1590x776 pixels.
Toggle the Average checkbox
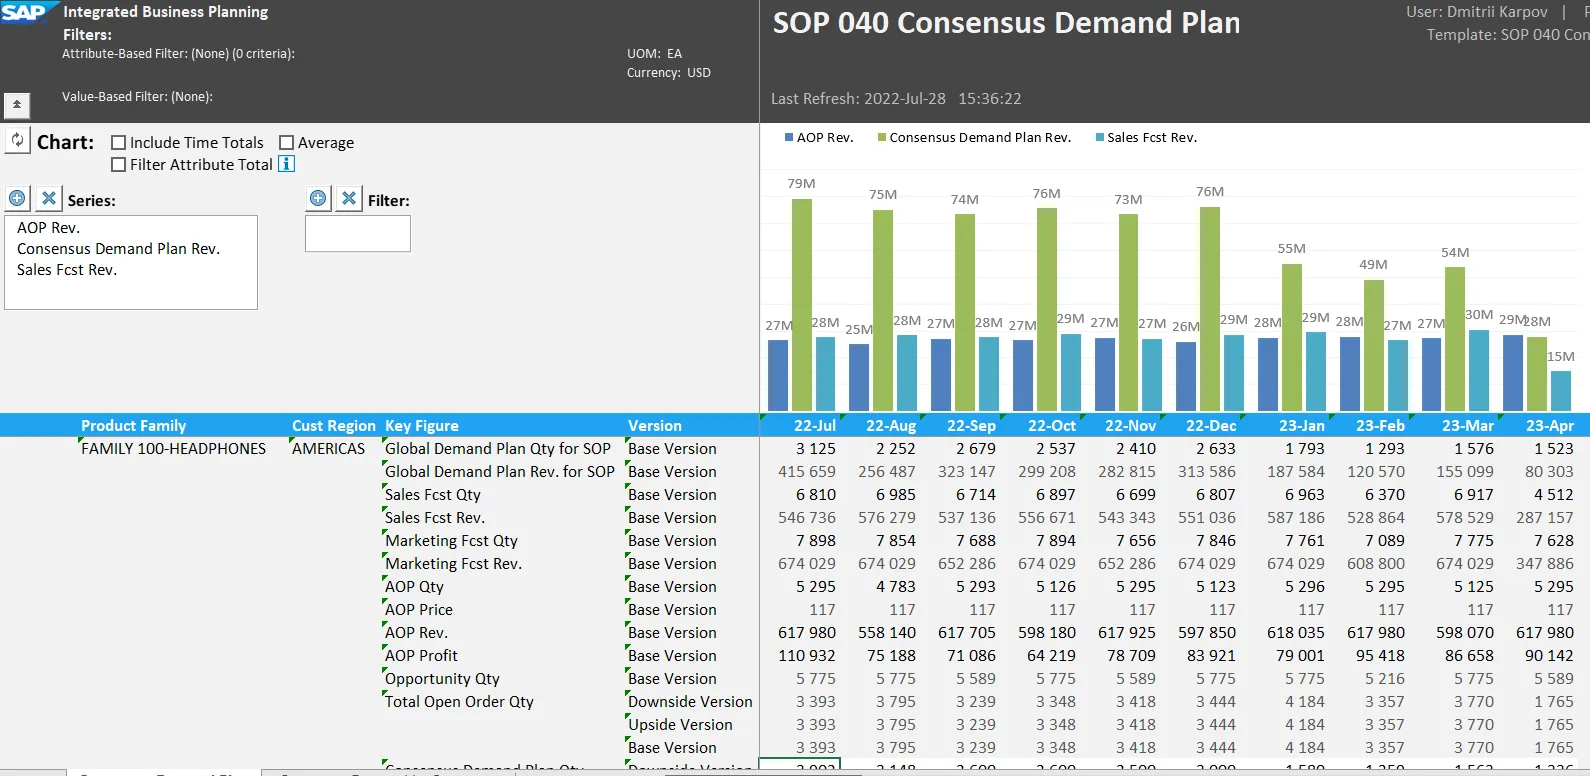[287, 143]
